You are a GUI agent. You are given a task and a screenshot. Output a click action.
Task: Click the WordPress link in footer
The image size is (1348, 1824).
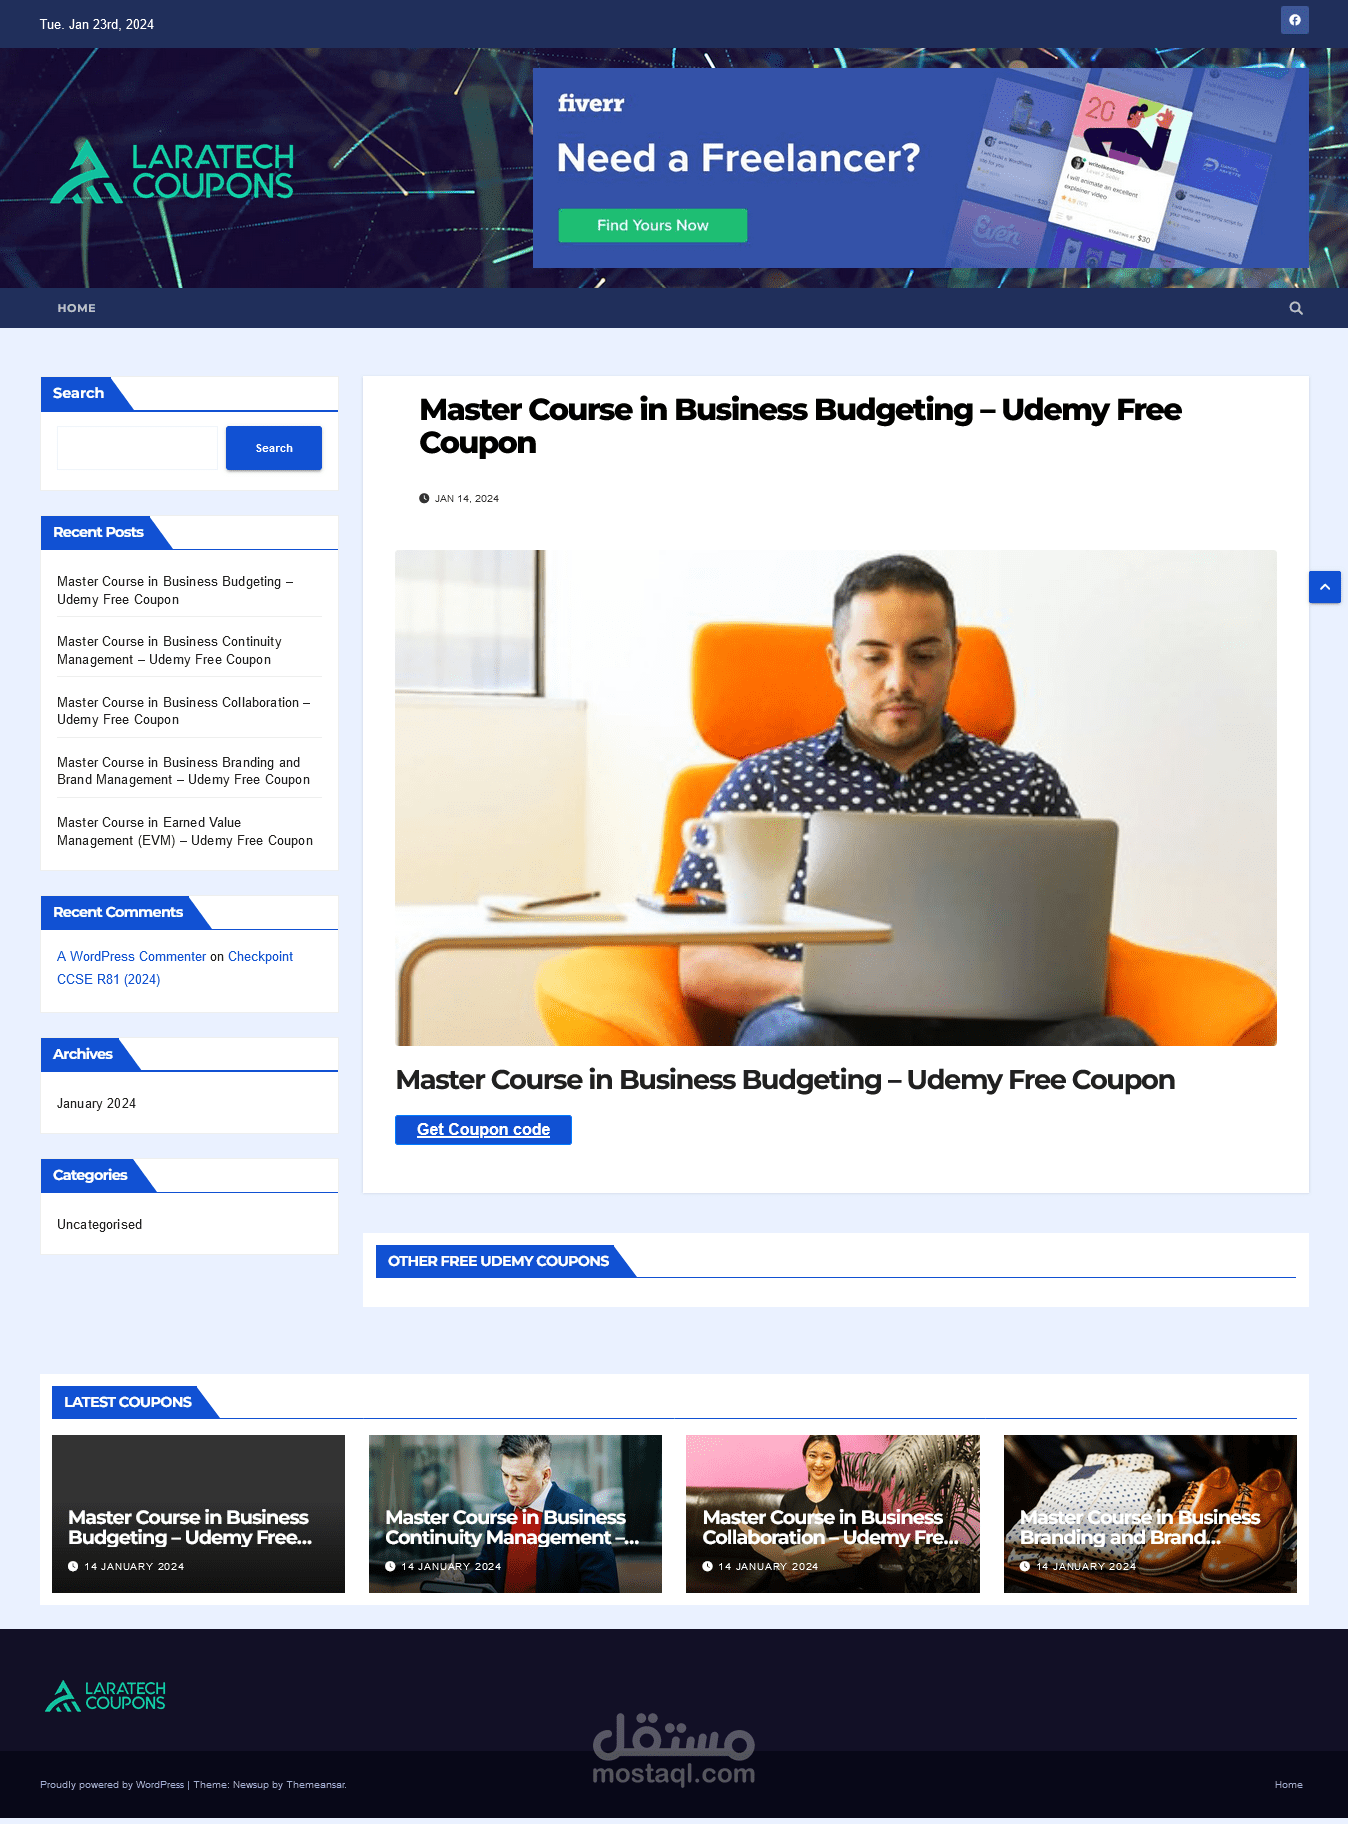pyautogui.click(x=160, y=1785)
